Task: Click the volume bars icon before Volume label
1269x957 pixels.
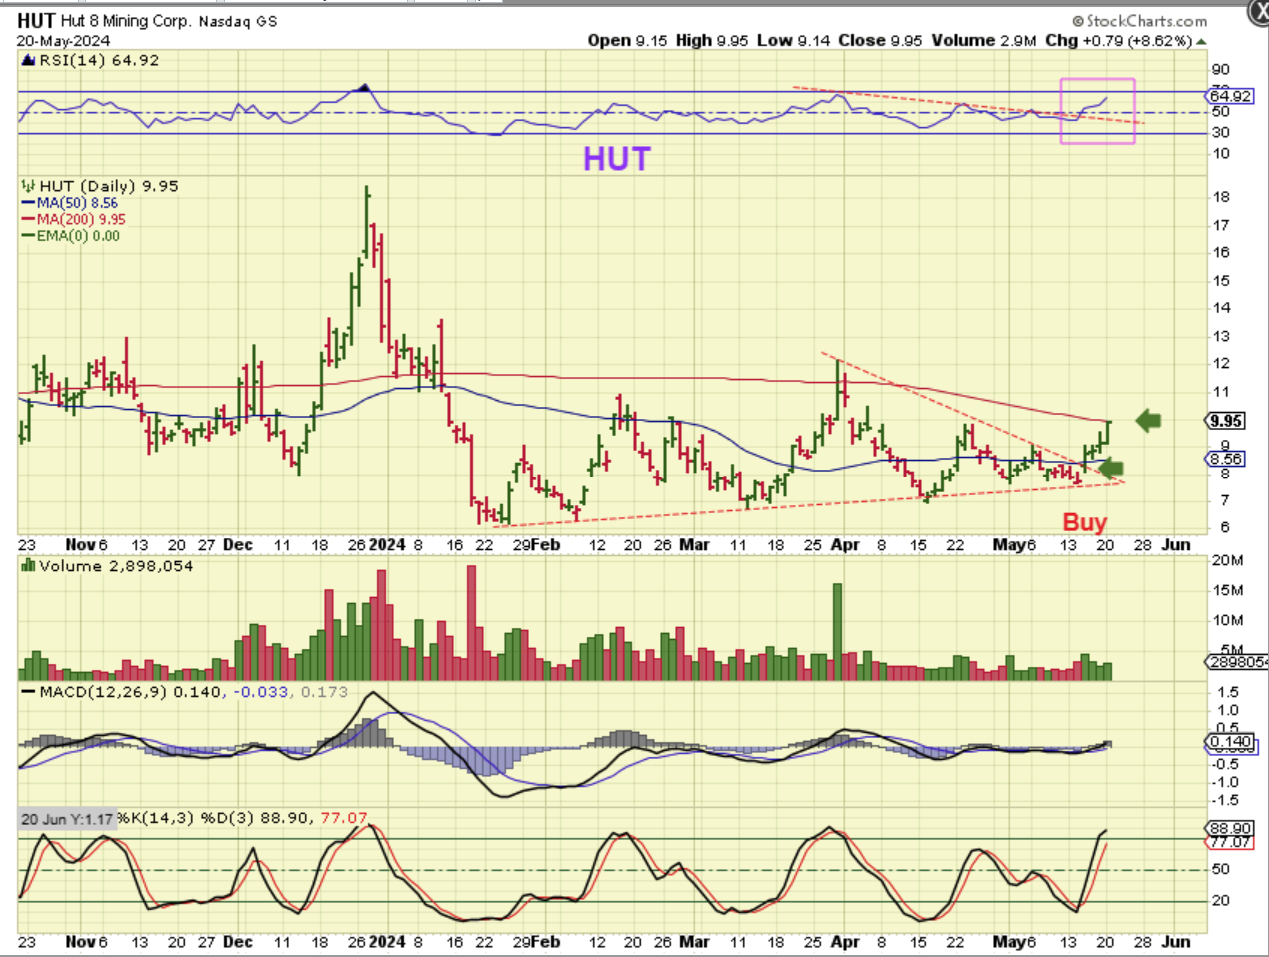Action: (x=29, y=566)
